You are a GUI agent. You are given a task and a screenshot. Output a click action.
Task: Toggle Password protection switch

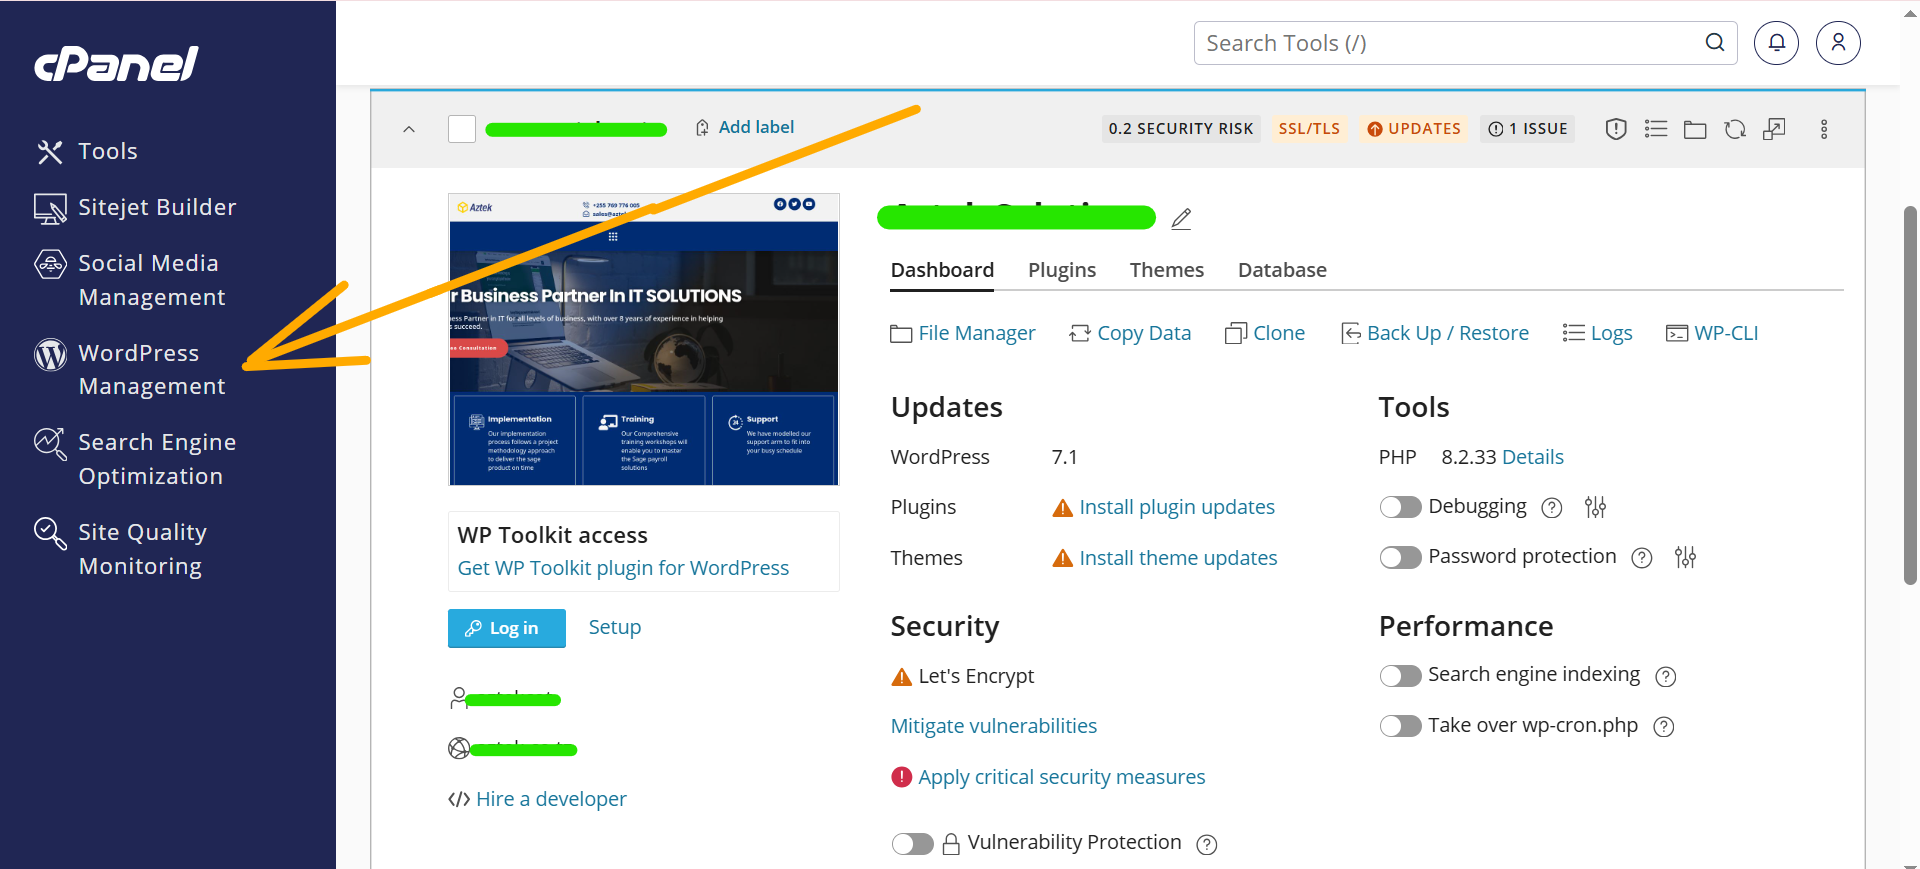(1400, 557)
